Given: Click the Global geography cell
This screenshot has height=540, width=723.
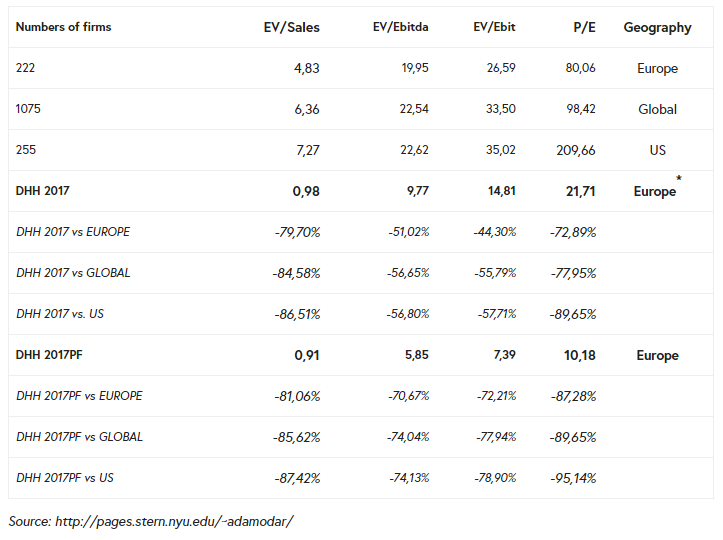Looking at the screenshot, I should (657, 109).
